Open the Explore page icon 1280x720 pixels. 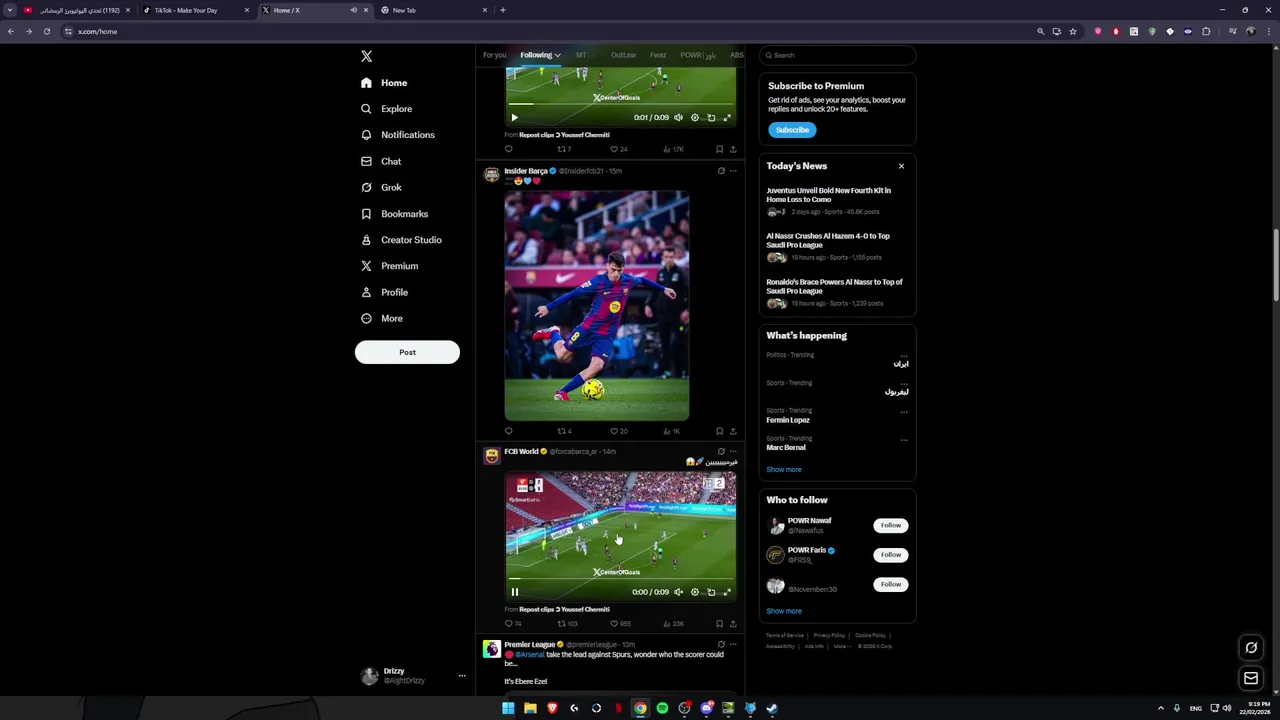click(x=366, y=109)
